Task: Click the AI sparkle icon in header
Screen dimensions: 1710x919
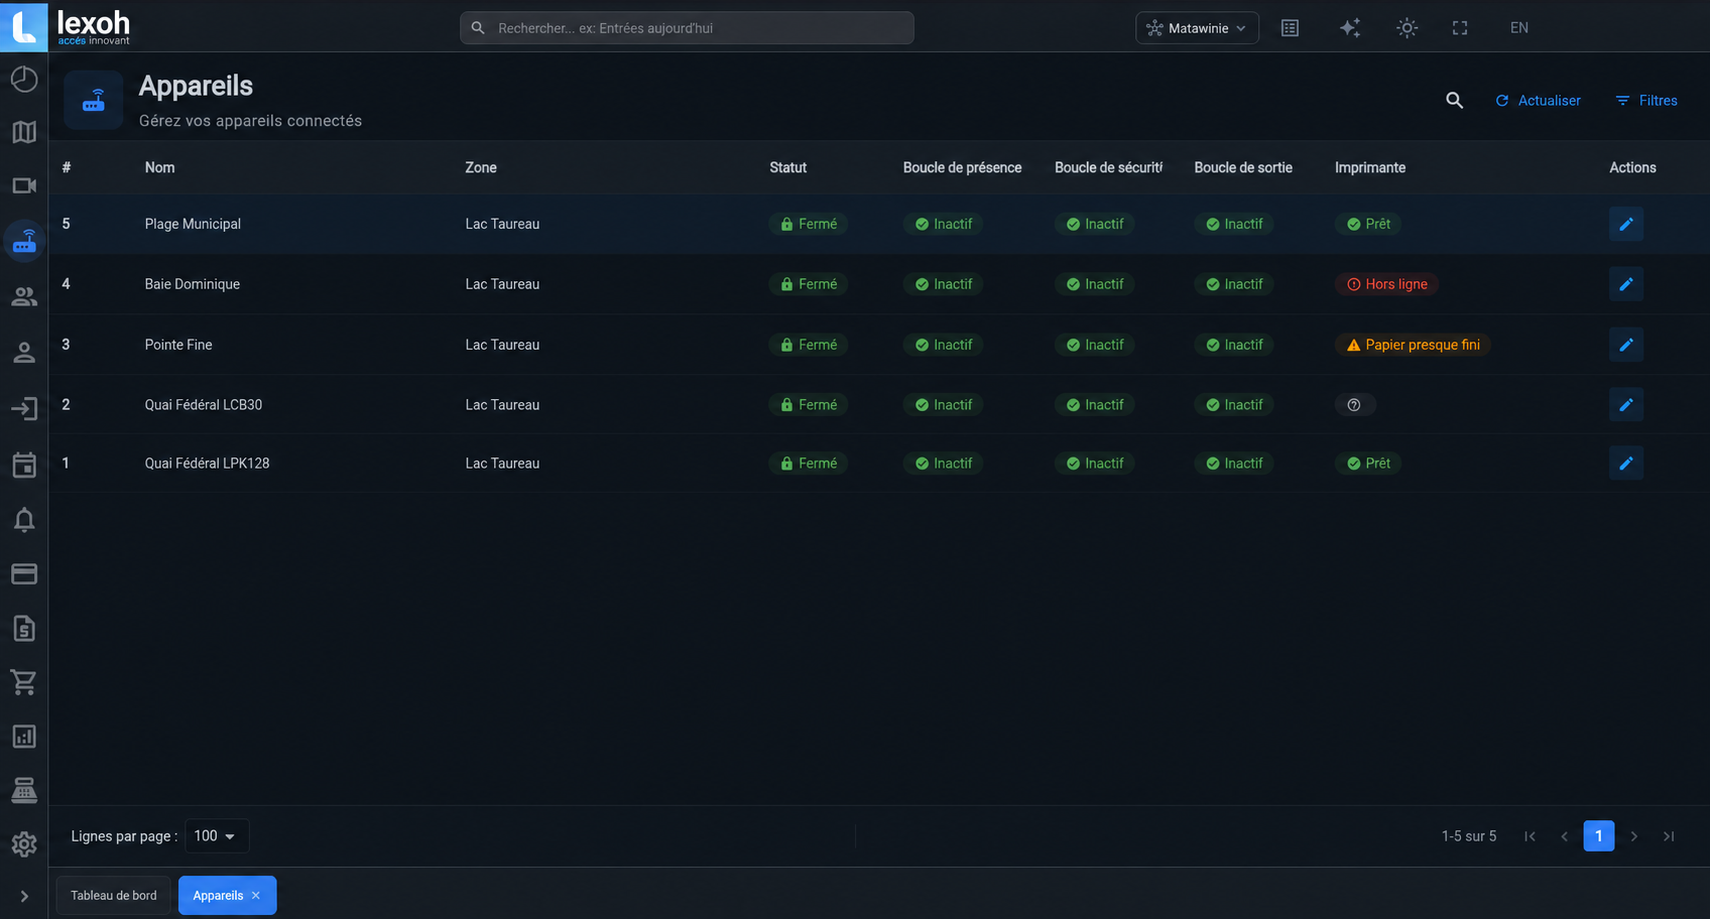Action: (1350, 28)
